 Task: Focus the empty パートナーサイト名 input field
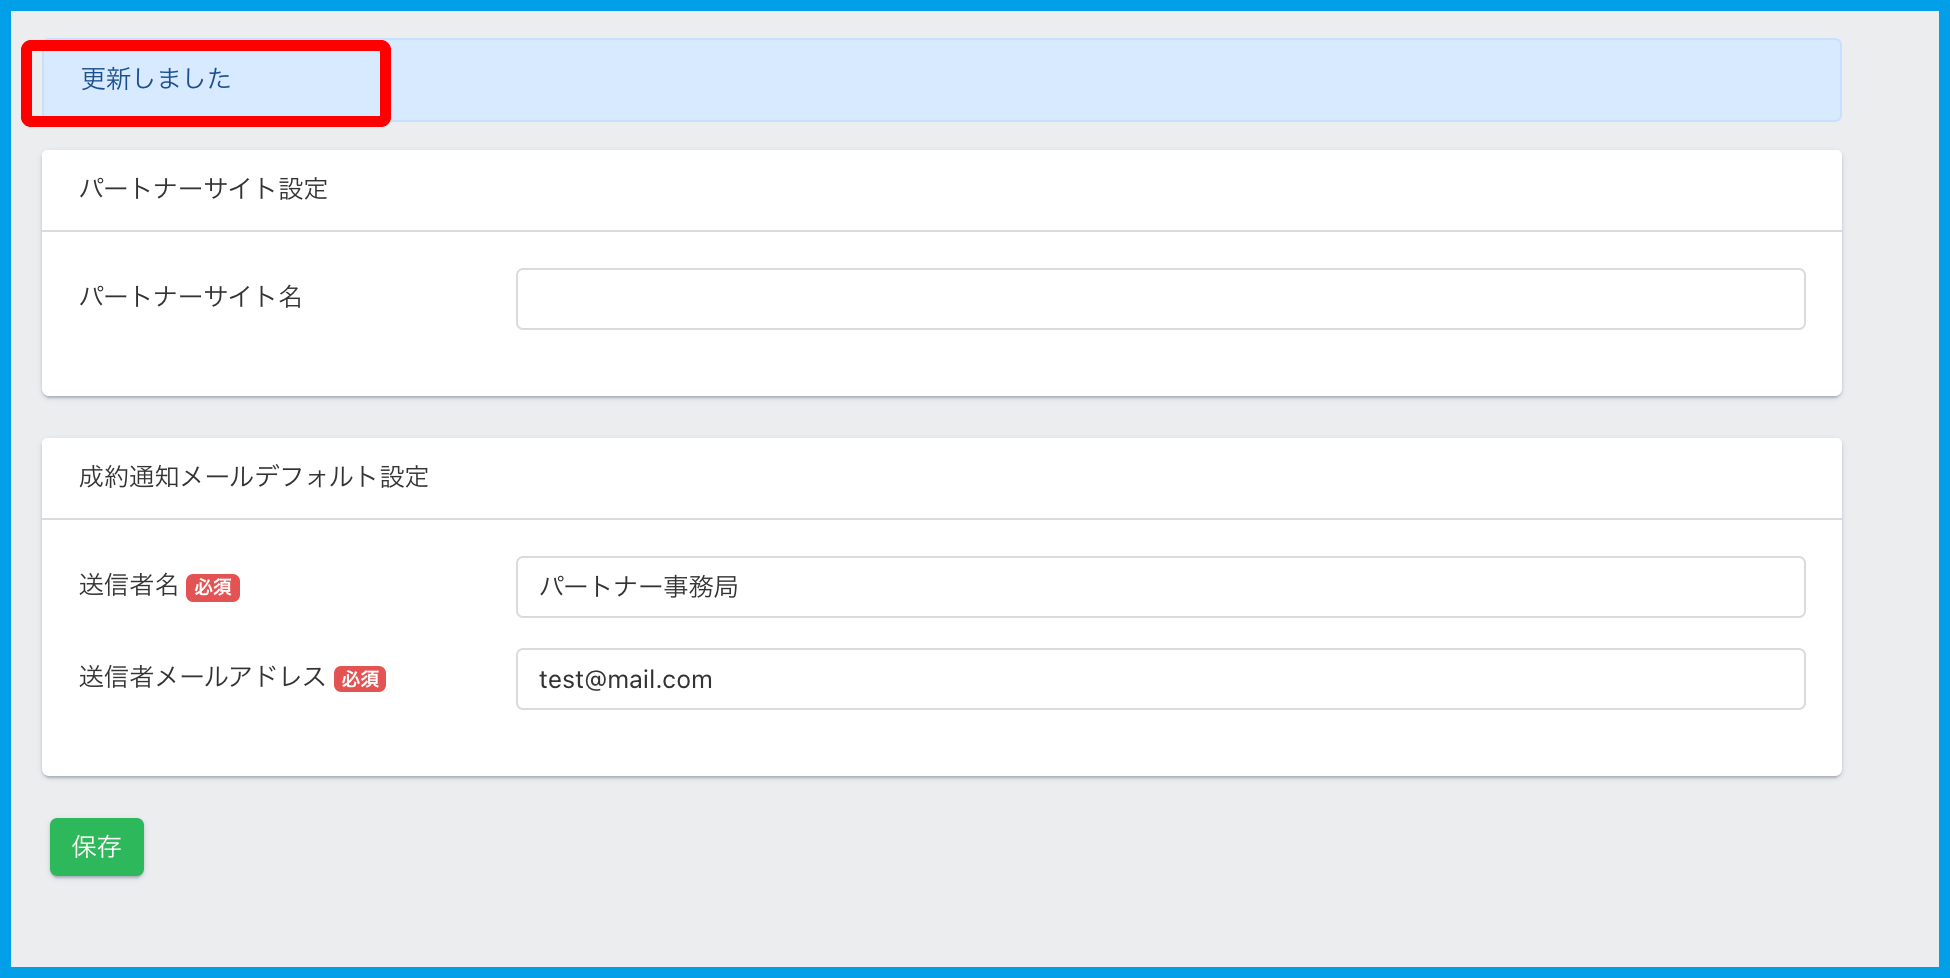1160,299
